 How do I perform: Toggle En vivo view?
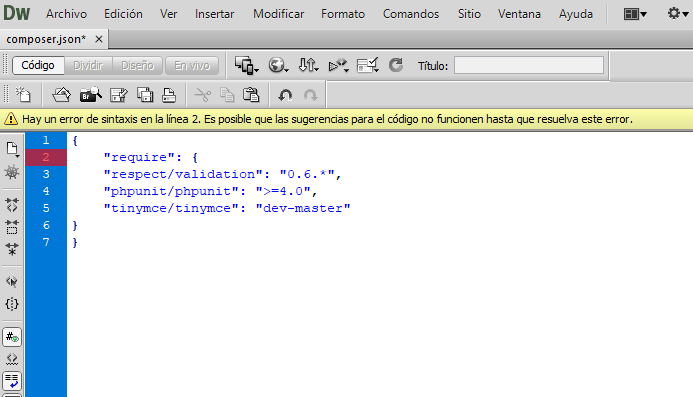click(192, 65)
